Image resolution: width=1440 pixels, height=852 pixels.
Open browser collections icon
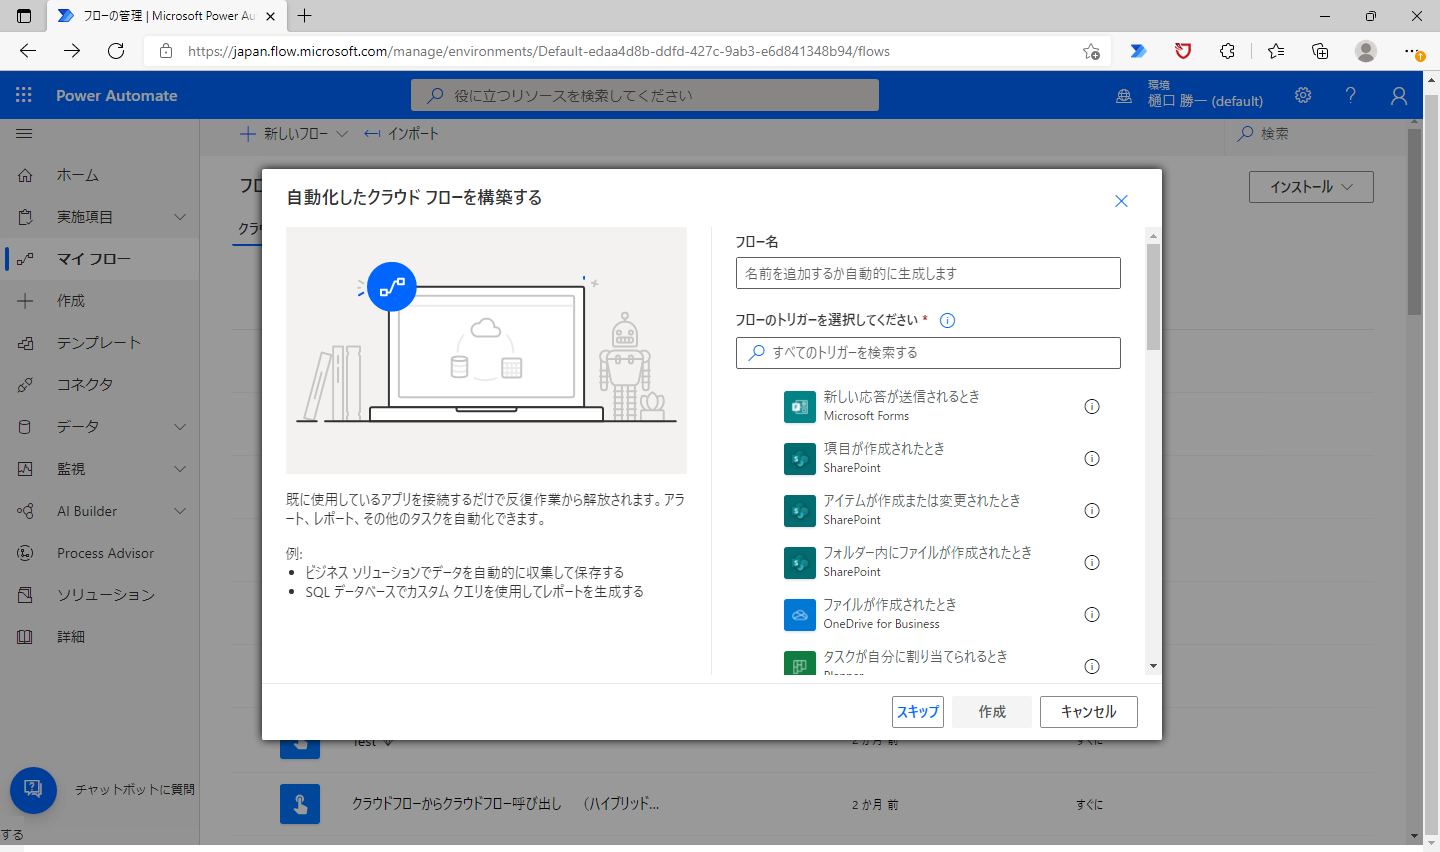(1320, 51)
